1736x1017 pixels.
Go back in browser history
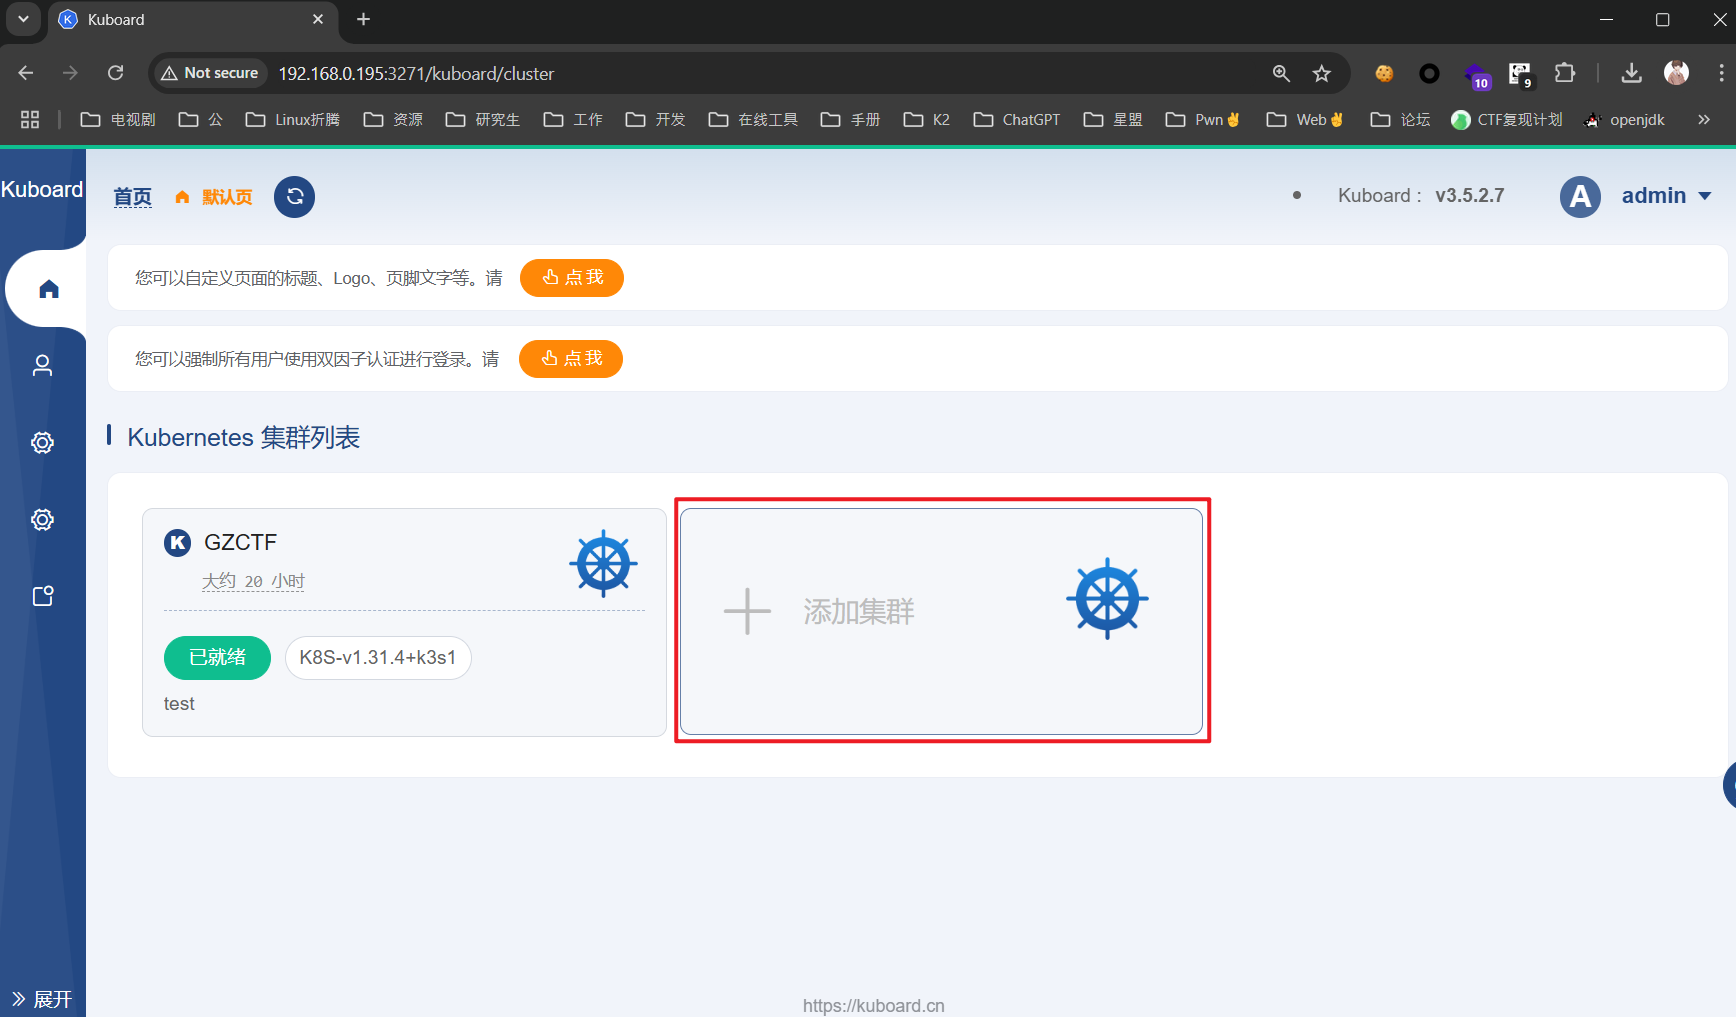pos(26,73)
